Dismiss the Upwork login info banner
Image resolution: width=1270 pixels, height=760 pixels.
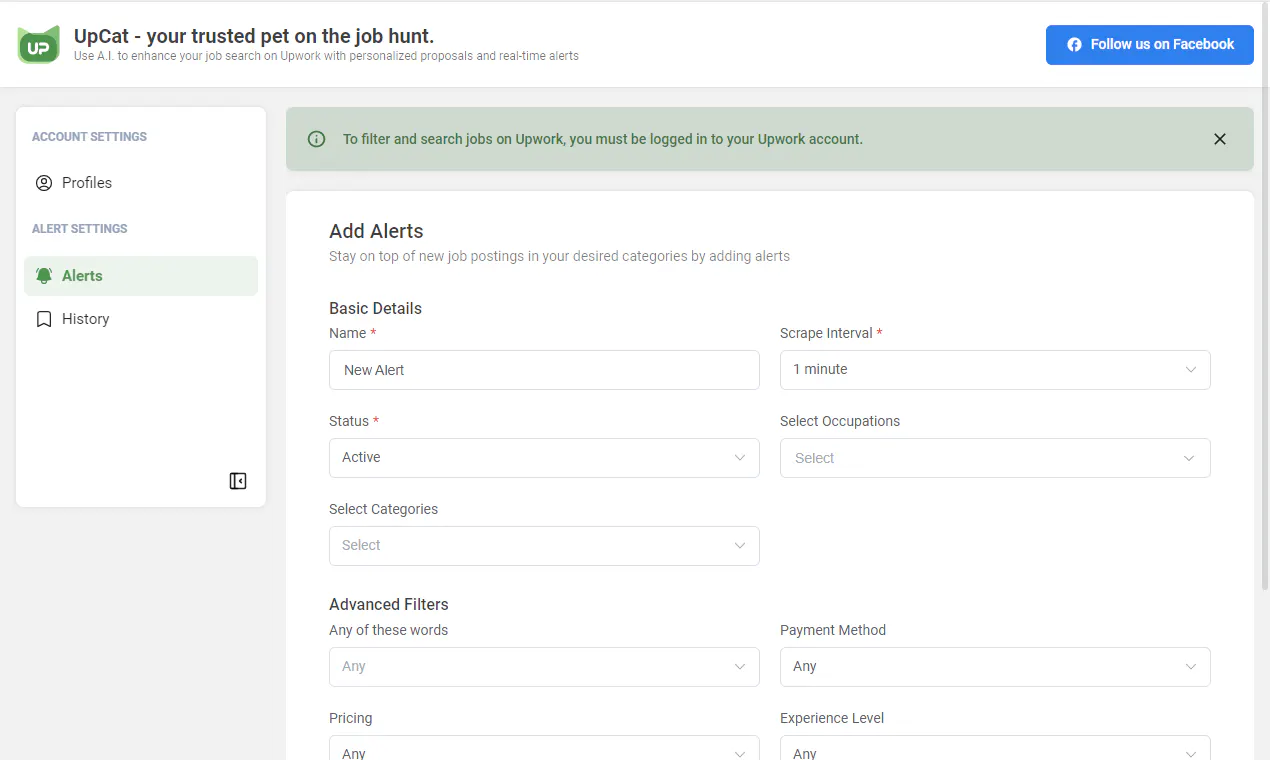(1219, 139)
